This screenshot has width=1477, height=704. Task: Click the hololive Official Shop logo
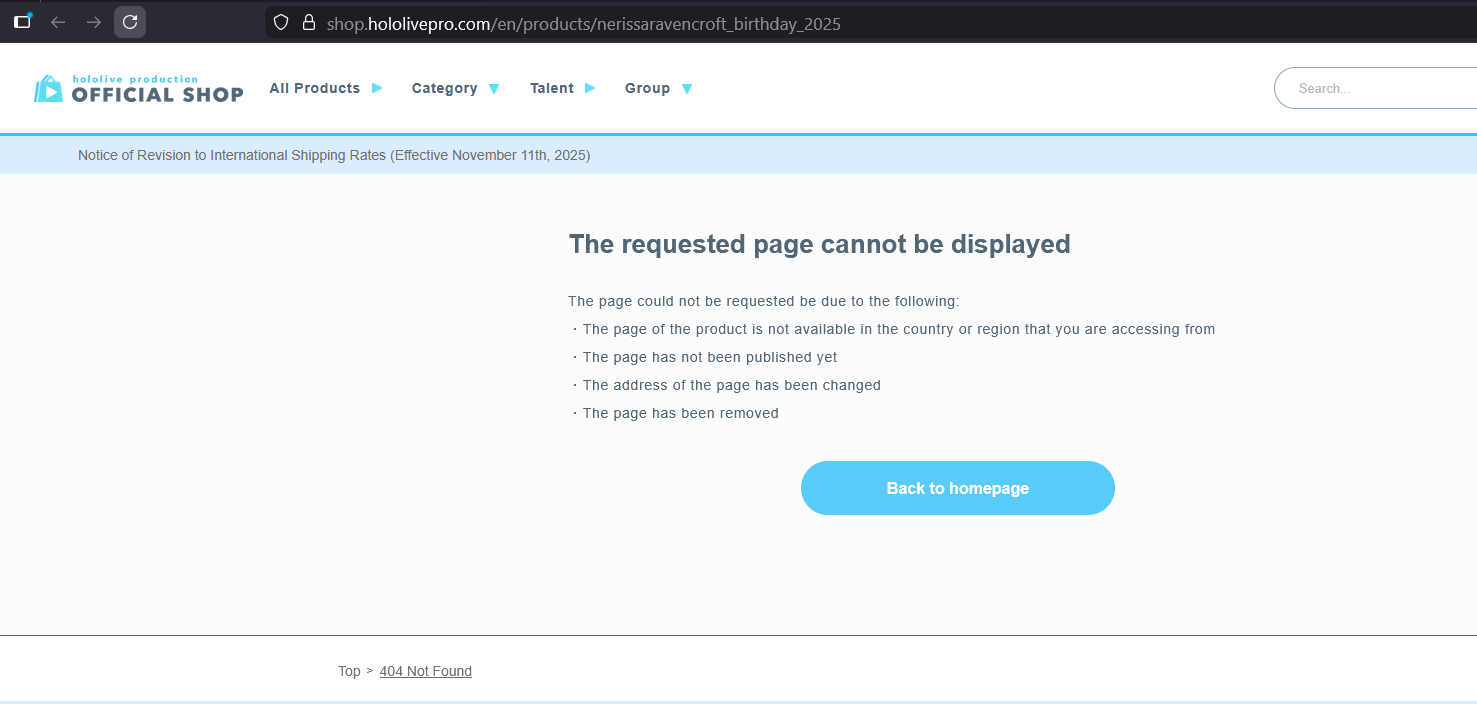pos(139,89)
